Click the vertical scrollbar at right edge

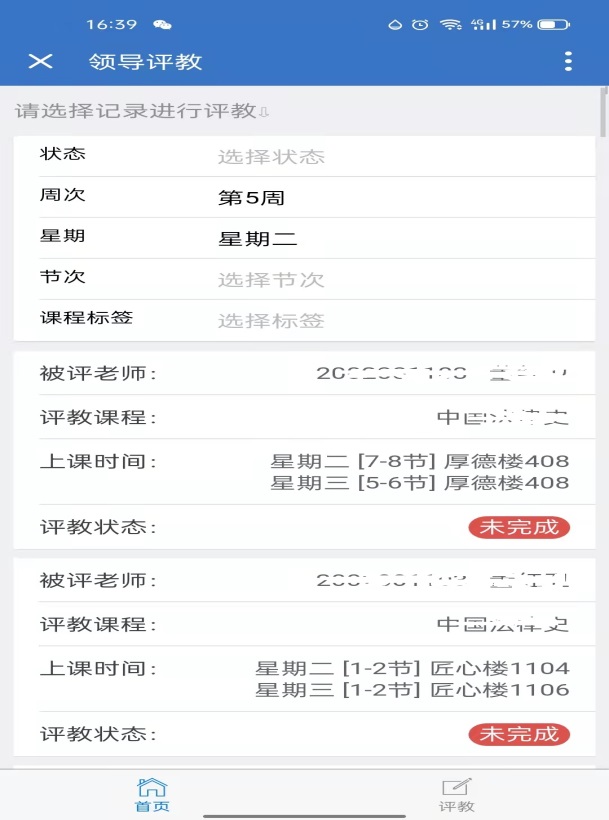tap(604, 112)
